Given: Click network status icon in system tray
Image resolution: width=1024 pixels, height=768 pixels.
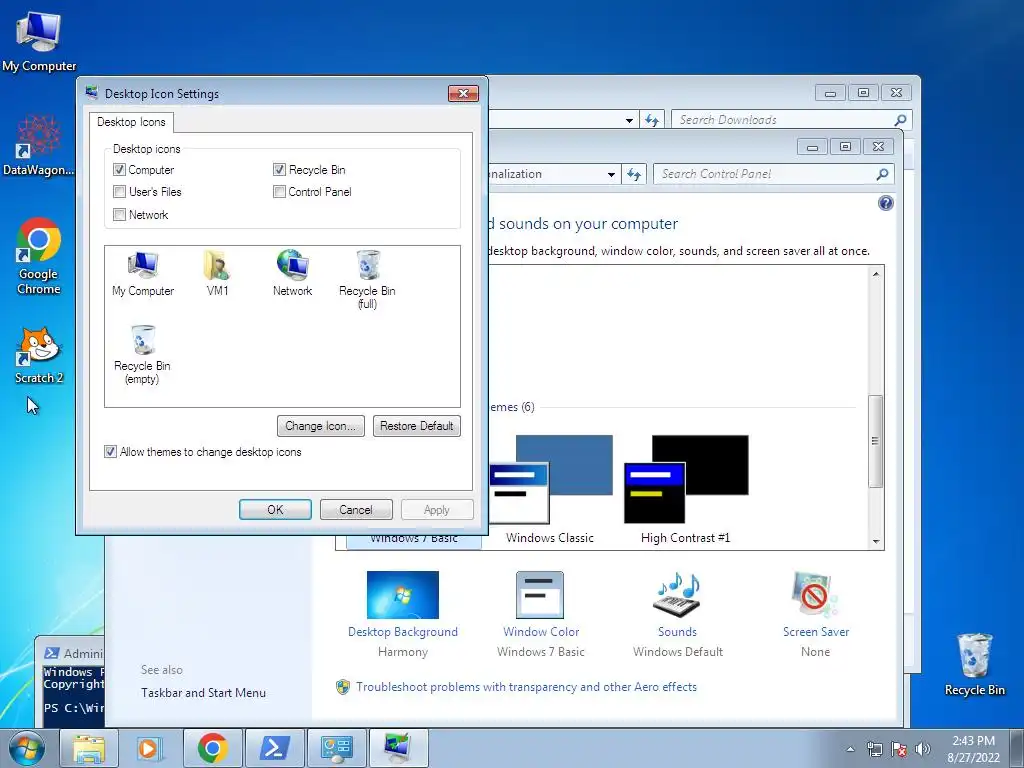Looking at the screenshot, I should click(874, 749).
